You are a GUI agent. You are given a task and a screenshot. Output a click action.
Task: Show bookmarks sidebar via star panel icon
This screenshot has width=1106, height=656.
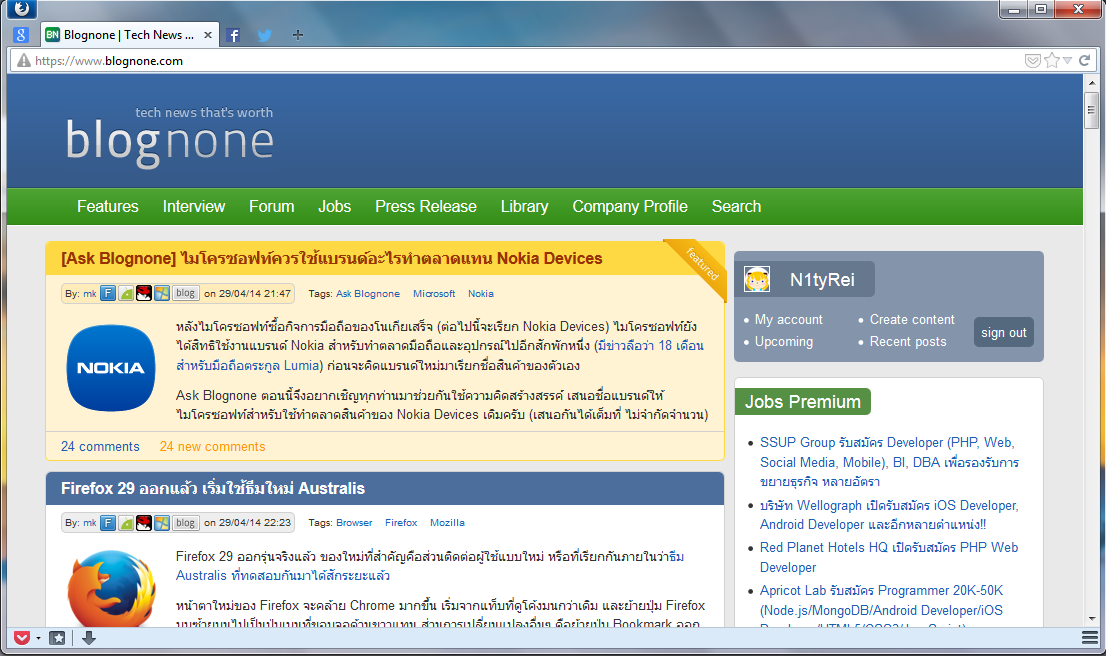coord(58,638)
